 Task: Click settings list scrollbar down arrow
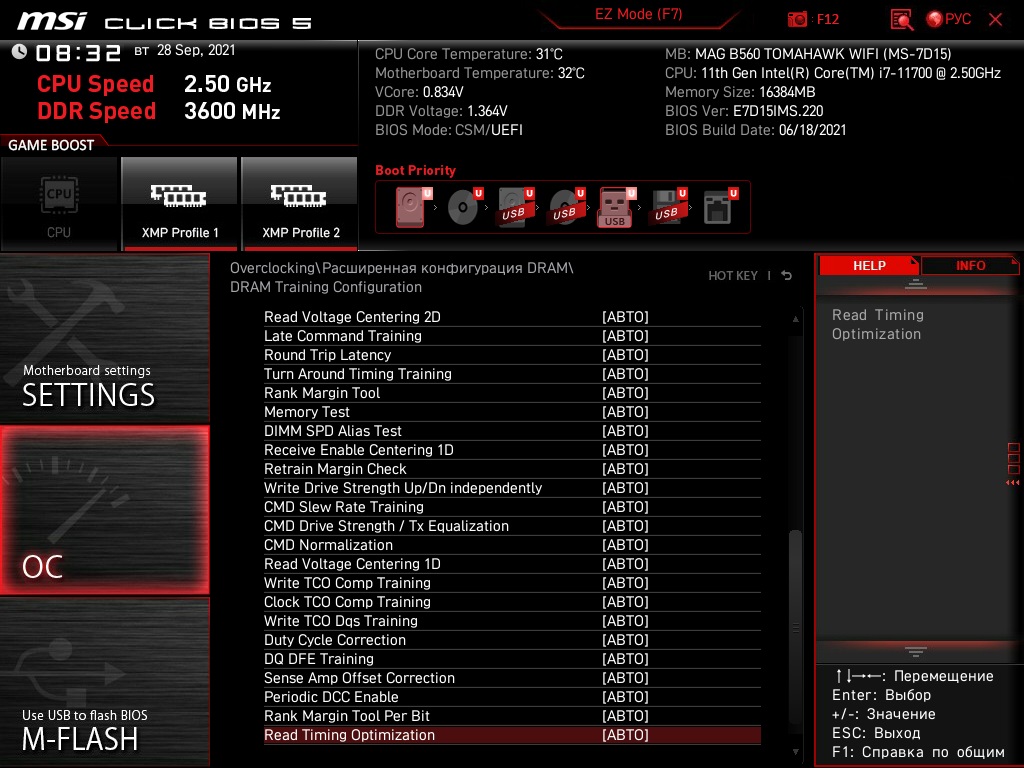tap(795, 752)
